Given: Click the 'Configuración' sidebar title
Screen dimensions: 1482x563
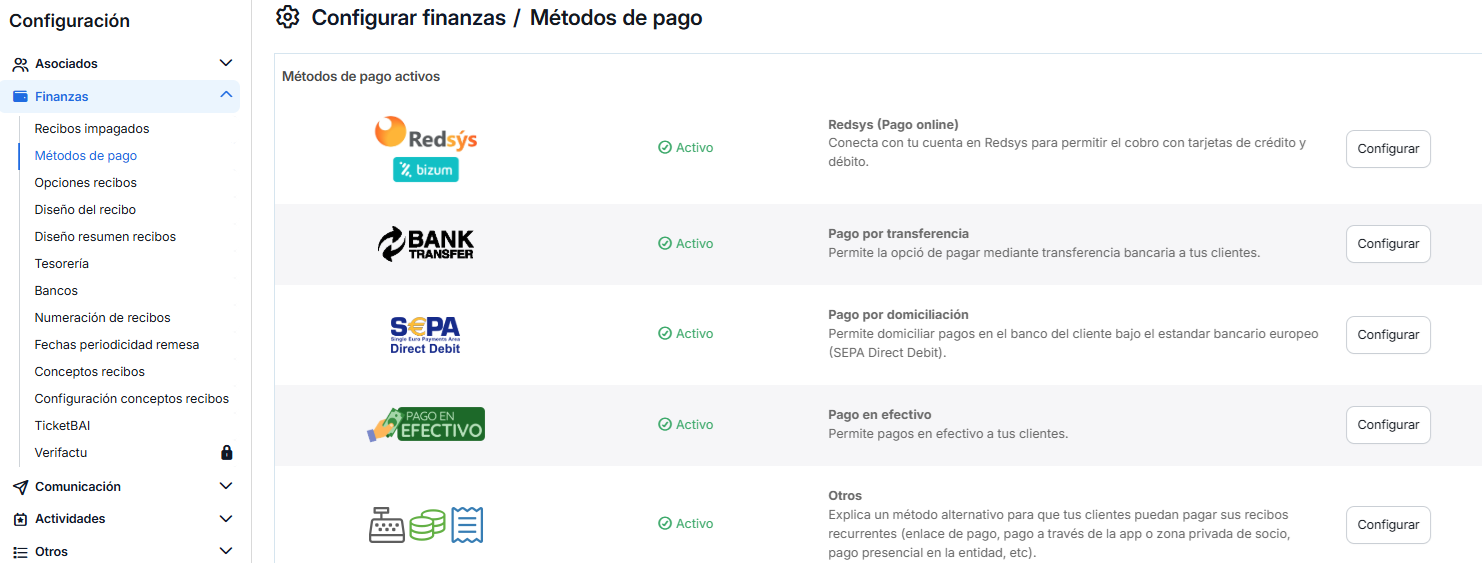Looking at the screenshot, I should tap(70, 21).
